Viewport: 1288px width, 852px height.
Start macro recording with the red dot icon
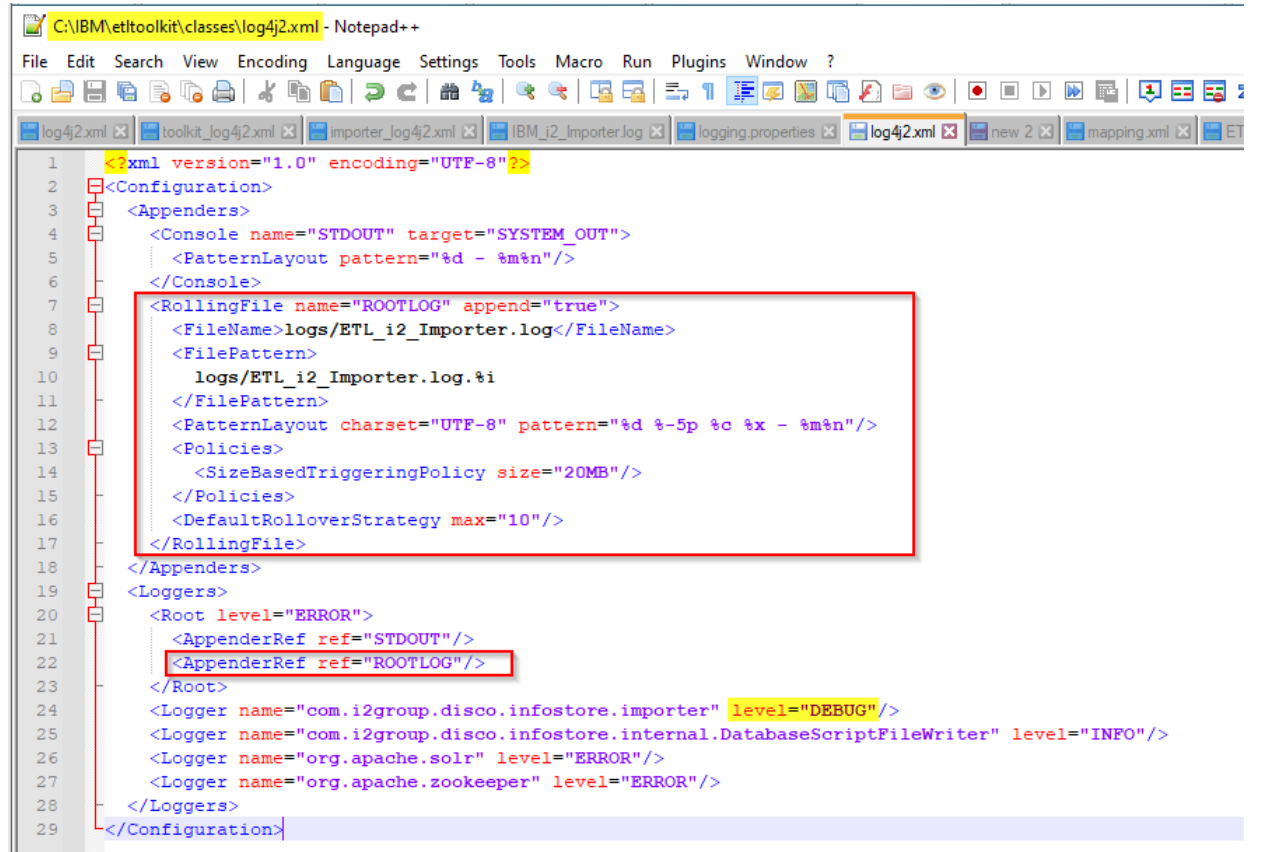(x=977, y=92)
